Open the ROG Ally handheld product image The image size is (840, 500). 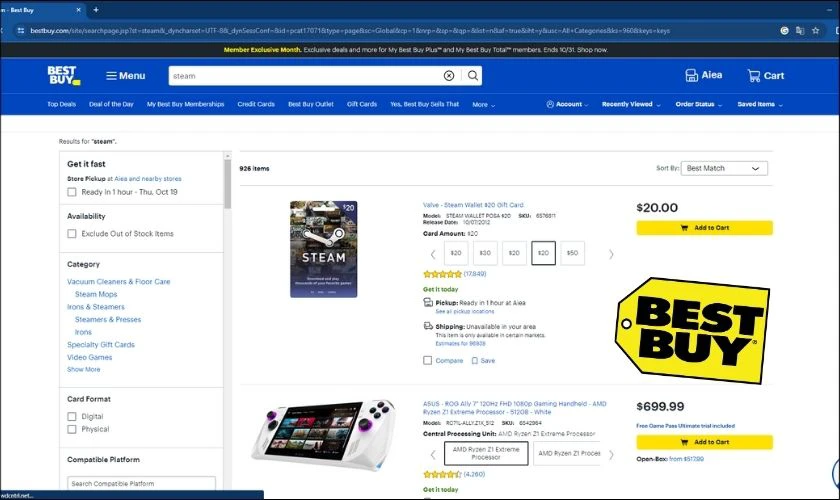pos(325,434)
